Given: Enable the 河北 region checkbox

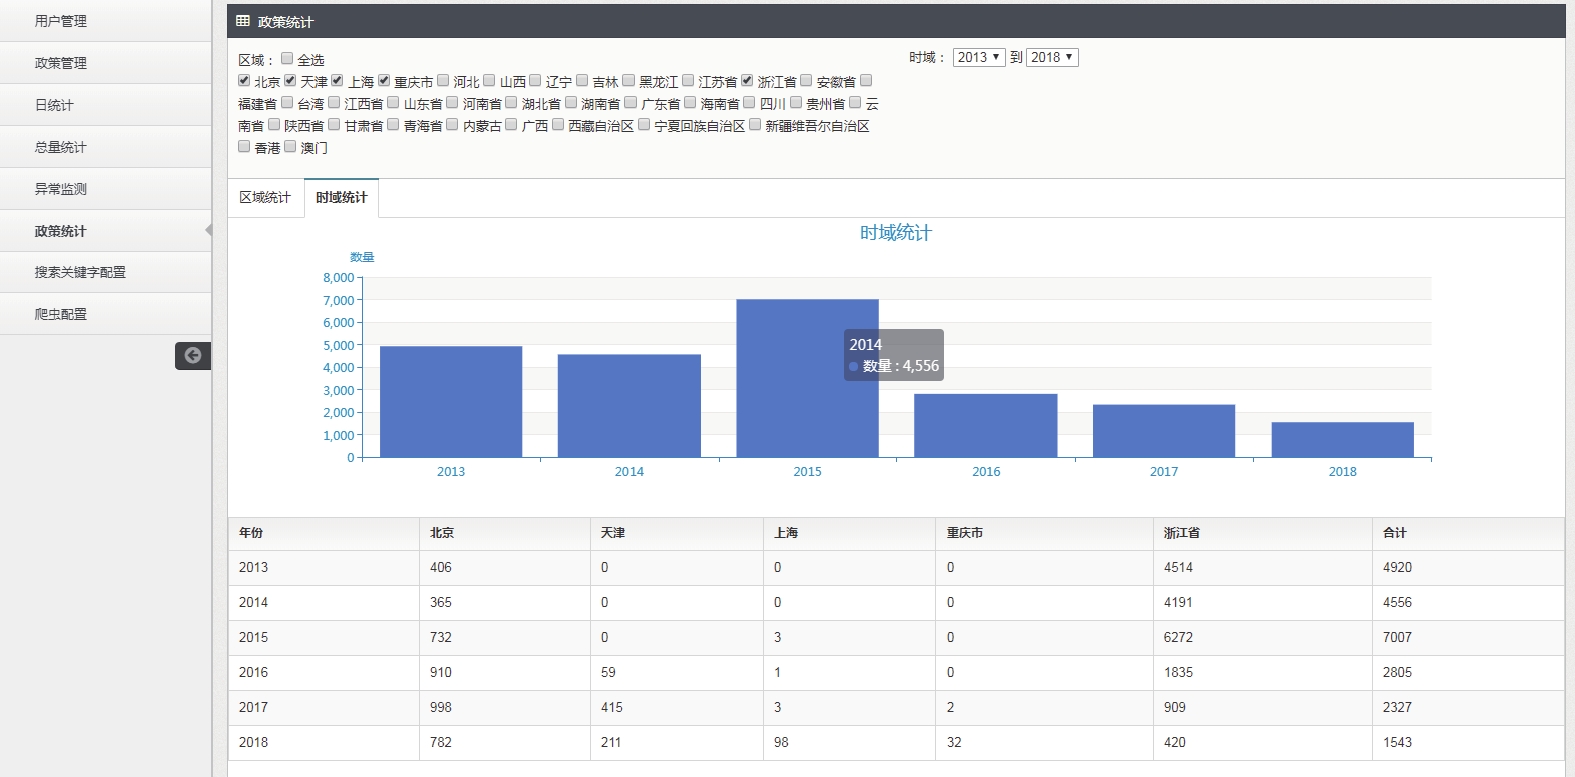Looking at the screenshot, I should pyautogui.click(x=443, y=80).
